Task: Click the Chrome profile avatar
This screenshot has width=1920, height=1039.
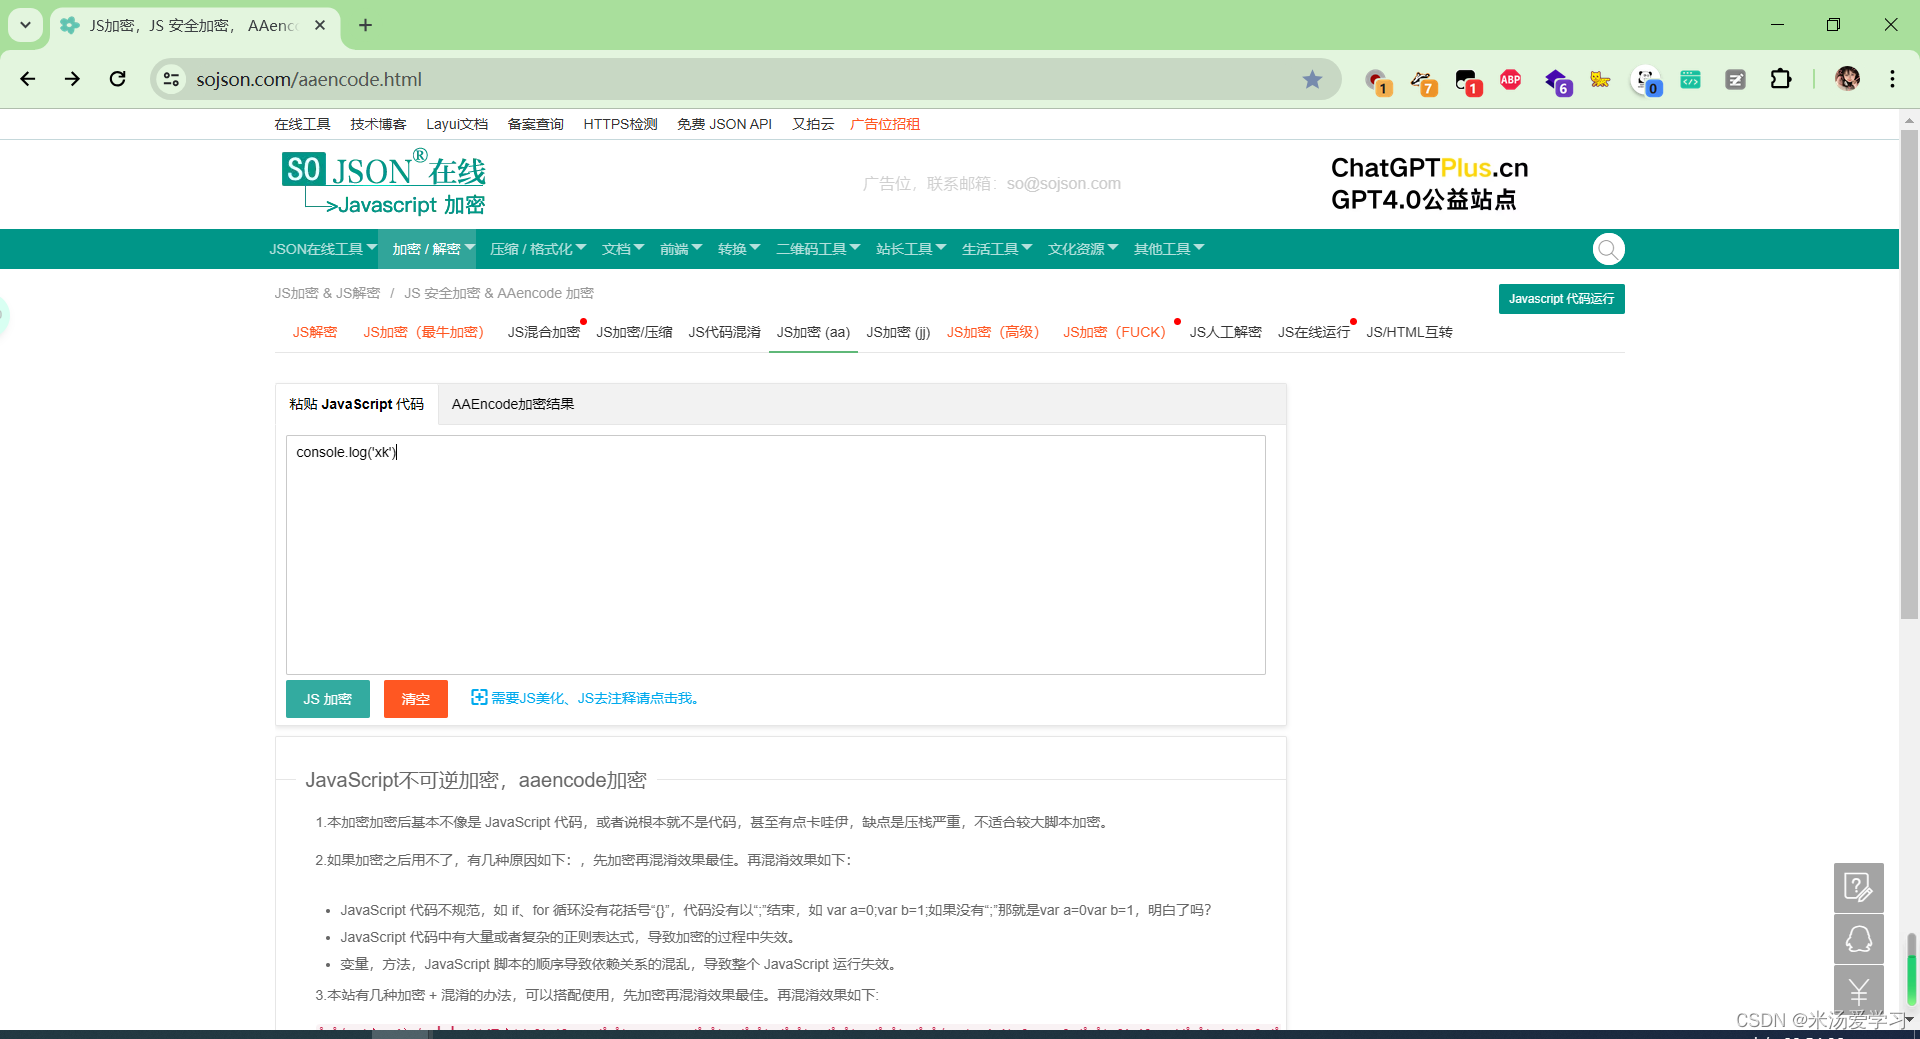Action: 1848,79
